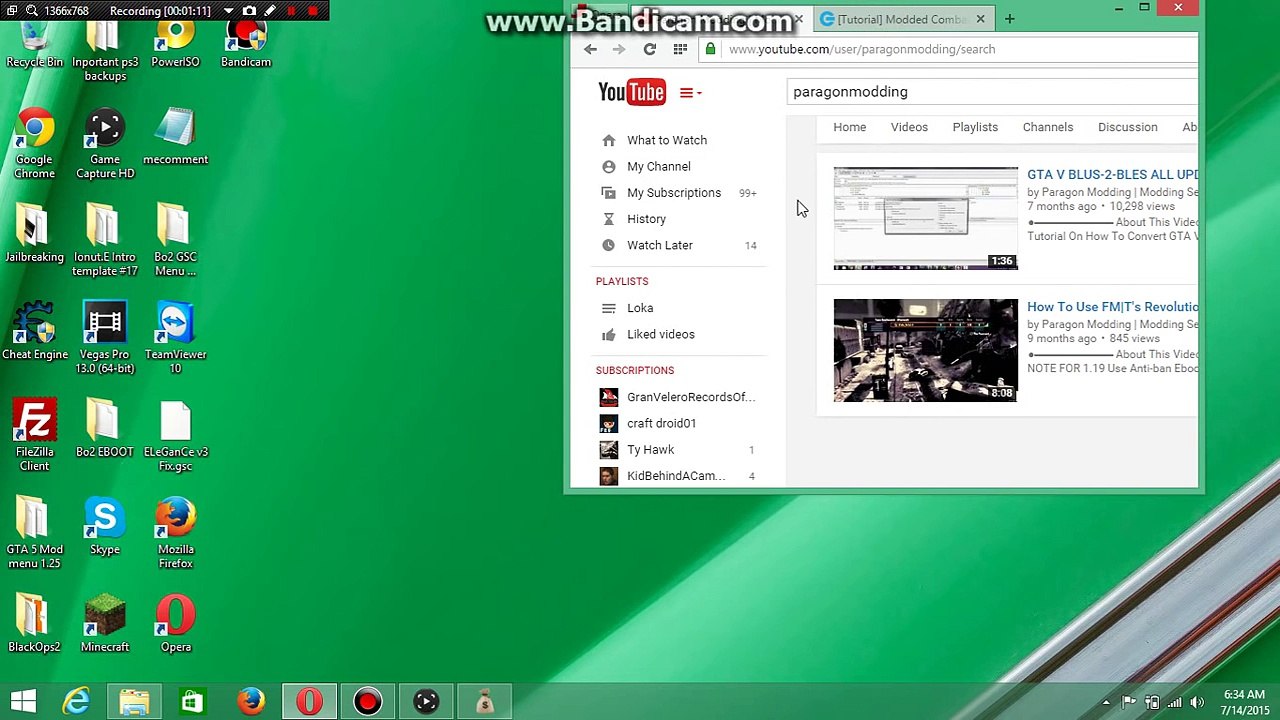Screen dimensions: 1280x720
Task: Open Ty Hawk subscription channel
Action: click(x=651, y=450)
